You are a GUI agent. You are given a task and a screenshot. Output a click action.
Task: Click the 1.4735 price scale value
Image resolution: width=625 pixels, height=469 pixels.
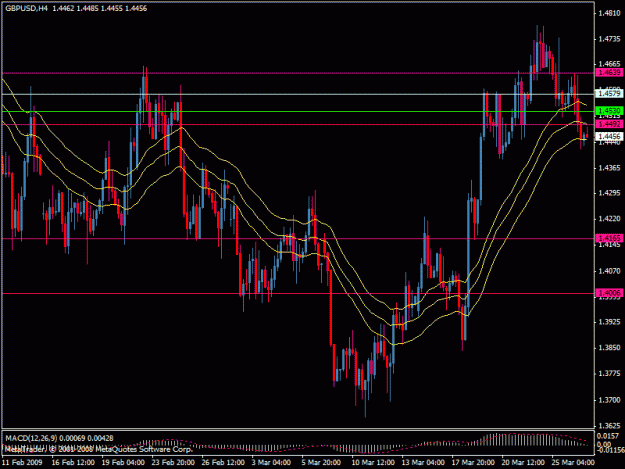pos(609,39)
